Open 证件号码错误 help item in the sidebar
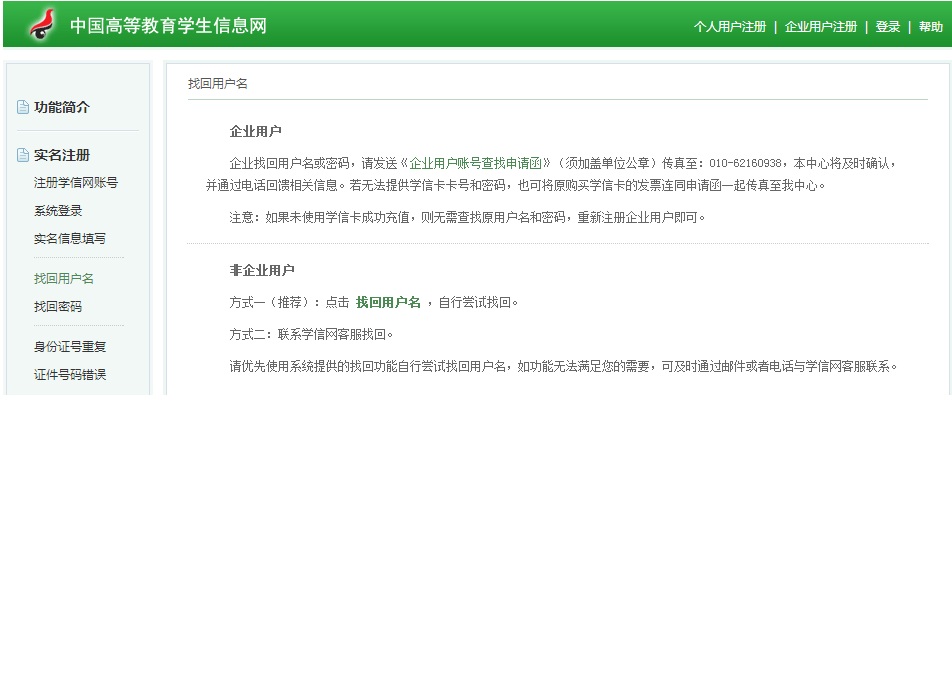 [x=70, y=375]
